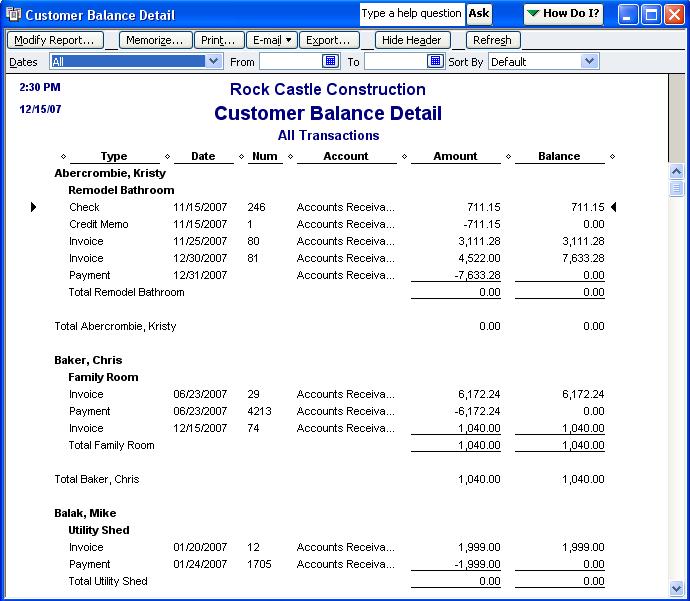Click the Total Remodel Bathroom line
Viewport: 690px width, 601px height.
tap(337, 293)
